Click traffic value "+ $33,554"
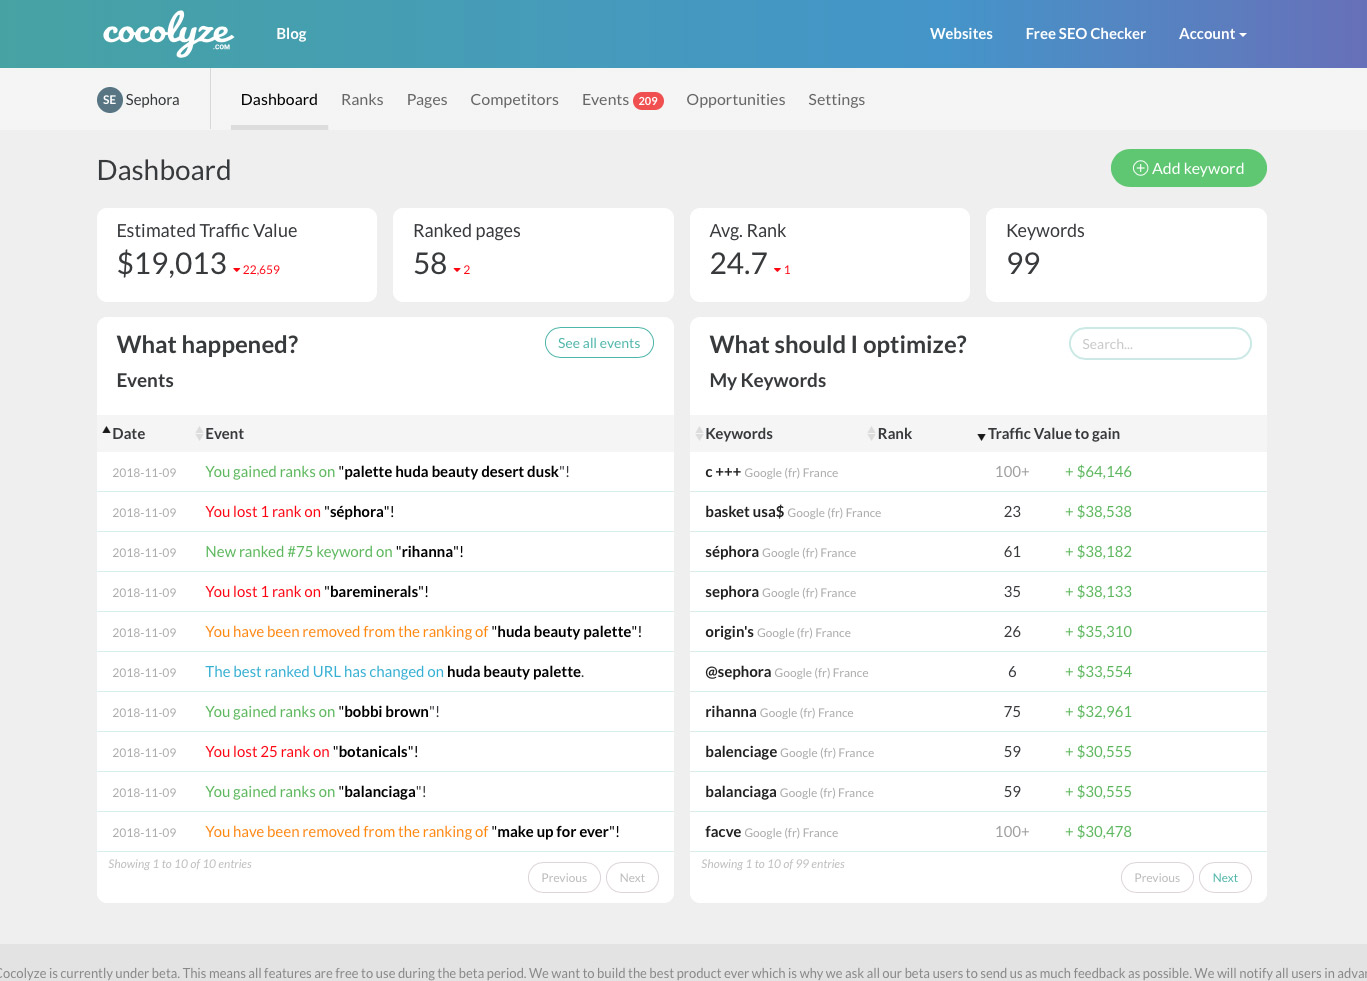 pos(1098,672)
